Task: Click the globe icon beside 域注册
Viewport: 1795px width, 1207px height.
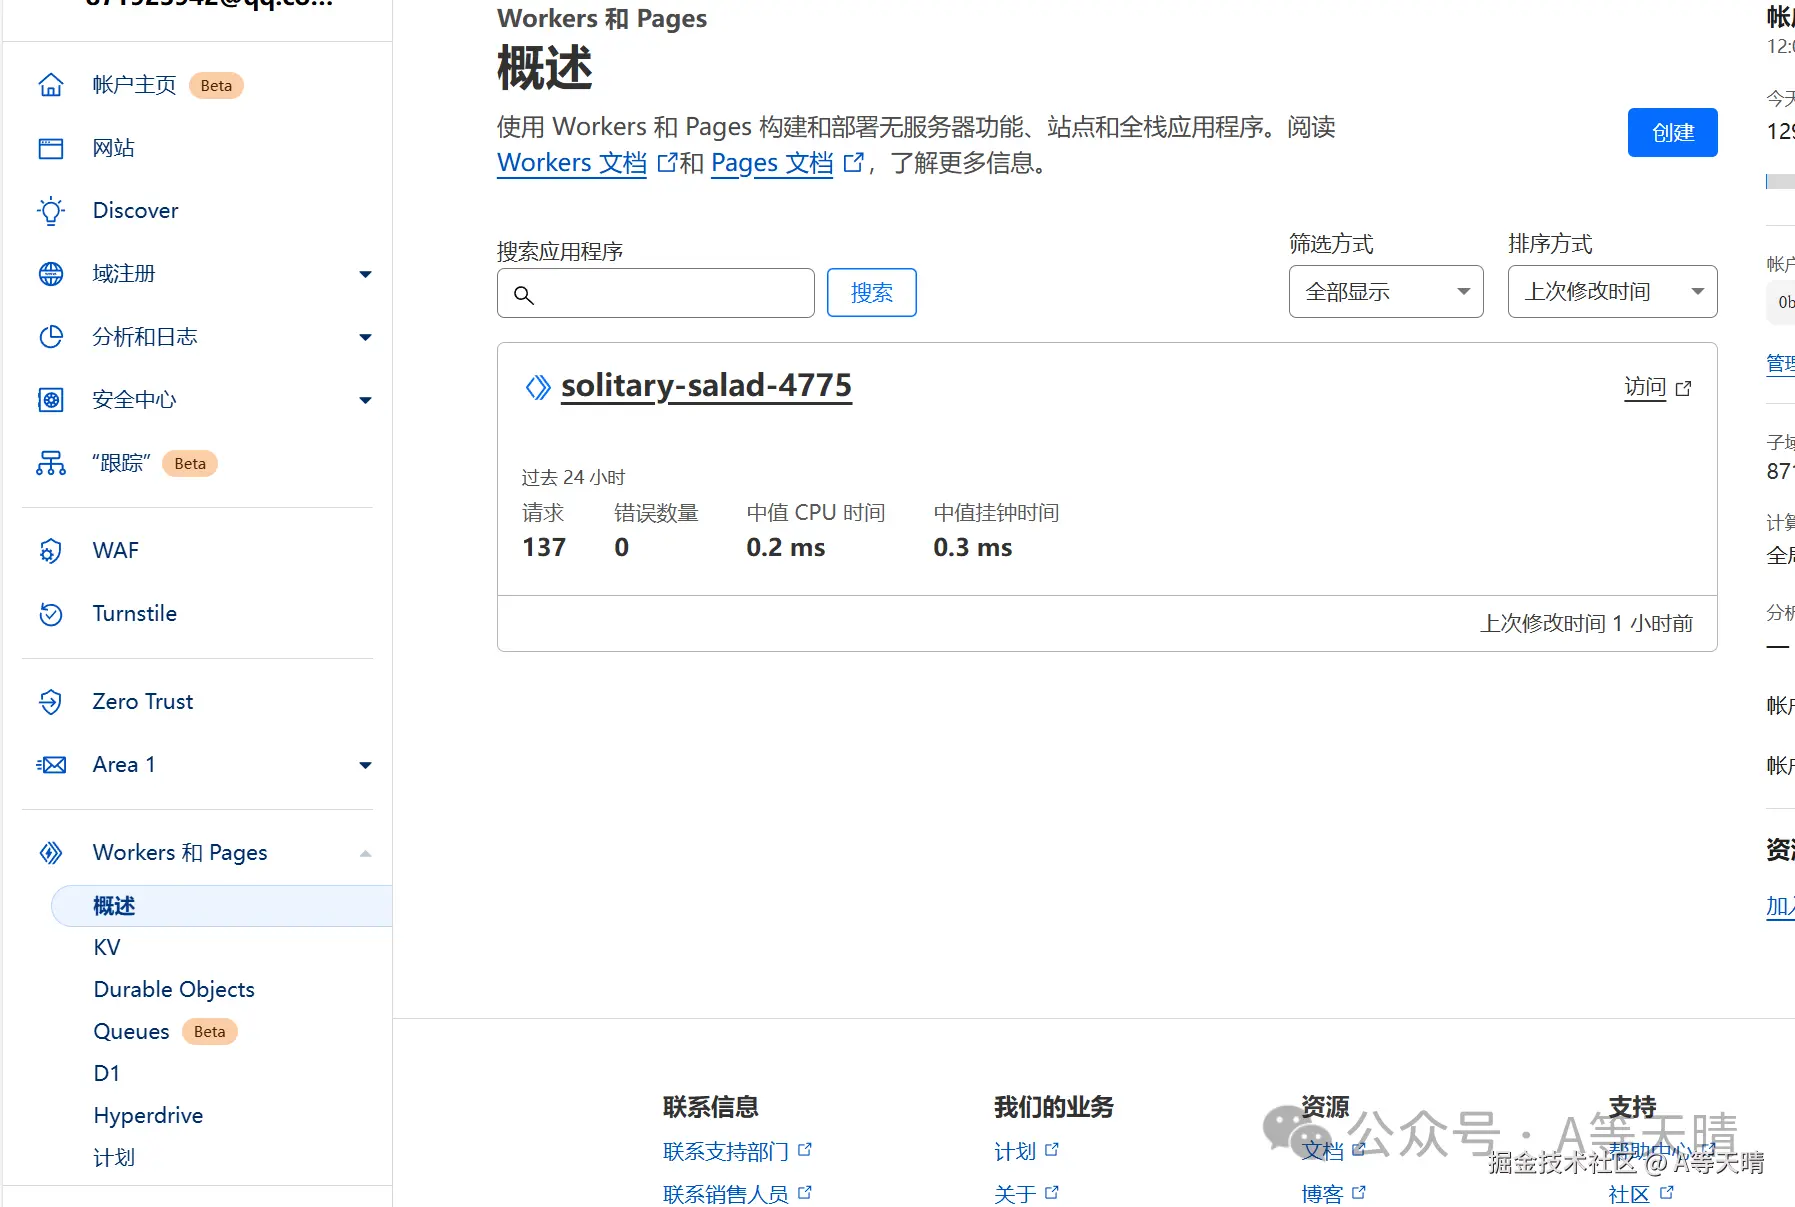Action: point(51,274)
